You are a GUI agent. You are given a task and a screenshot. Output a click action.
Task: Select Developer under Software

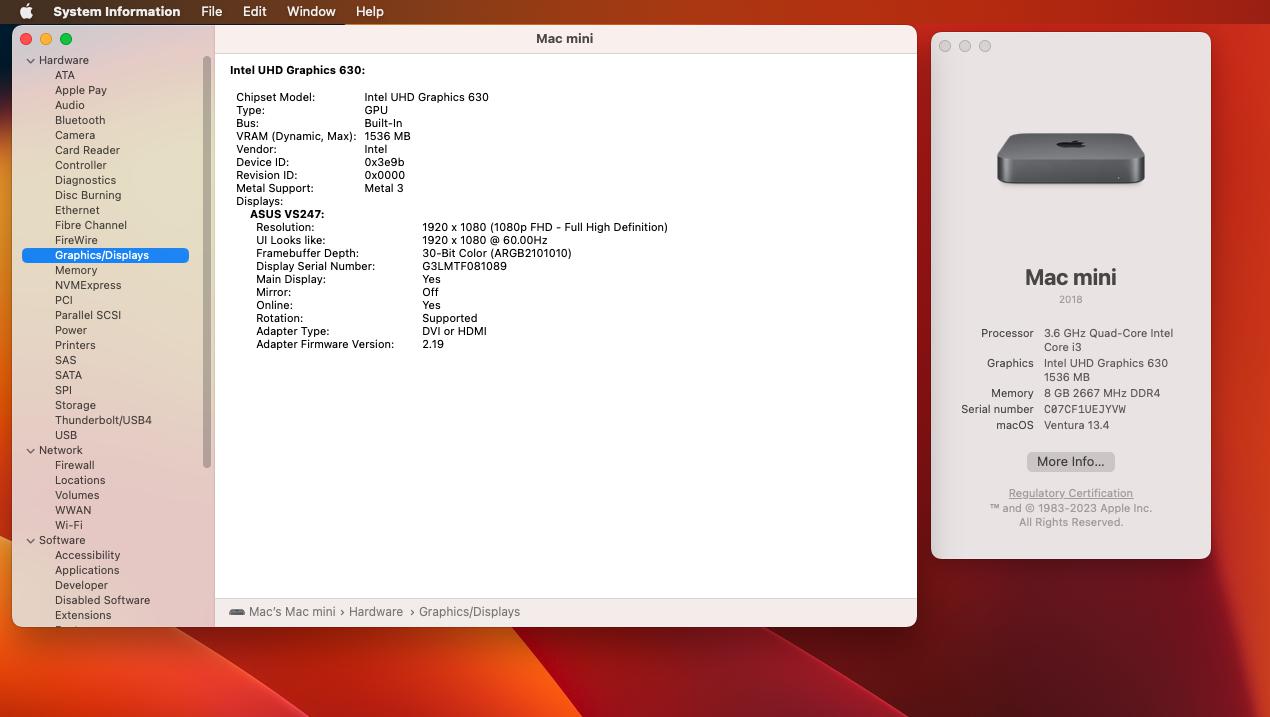pos(81,585)
